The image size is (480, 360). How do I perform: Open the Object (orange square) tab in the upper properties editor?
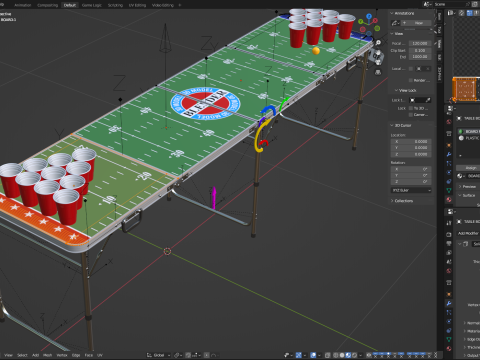[x=449, y=145]
